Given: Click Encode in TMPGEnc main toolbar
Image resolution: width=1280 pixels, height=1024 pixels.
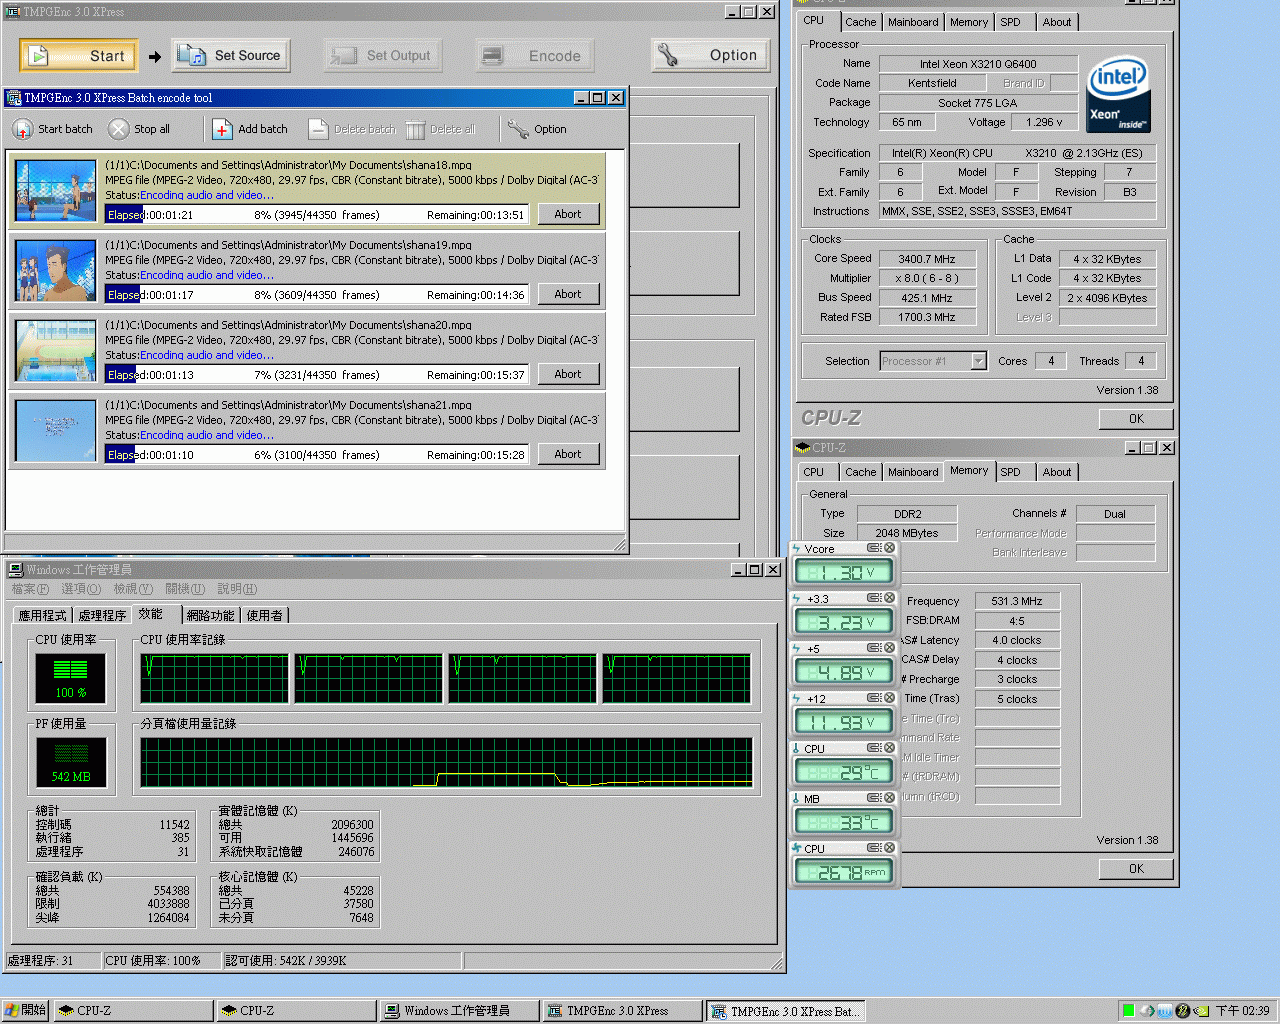Looking at the screenshot, I should tap(534, 56).
